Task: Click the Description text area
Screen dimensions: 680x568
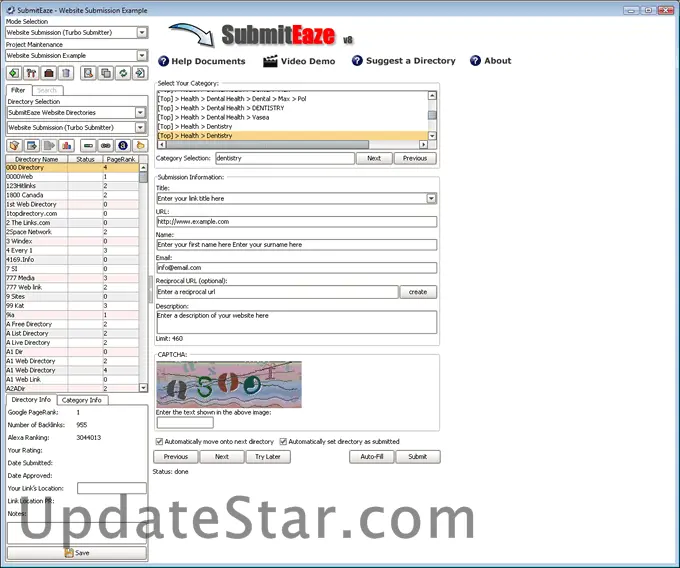Action: coord(297,322)
